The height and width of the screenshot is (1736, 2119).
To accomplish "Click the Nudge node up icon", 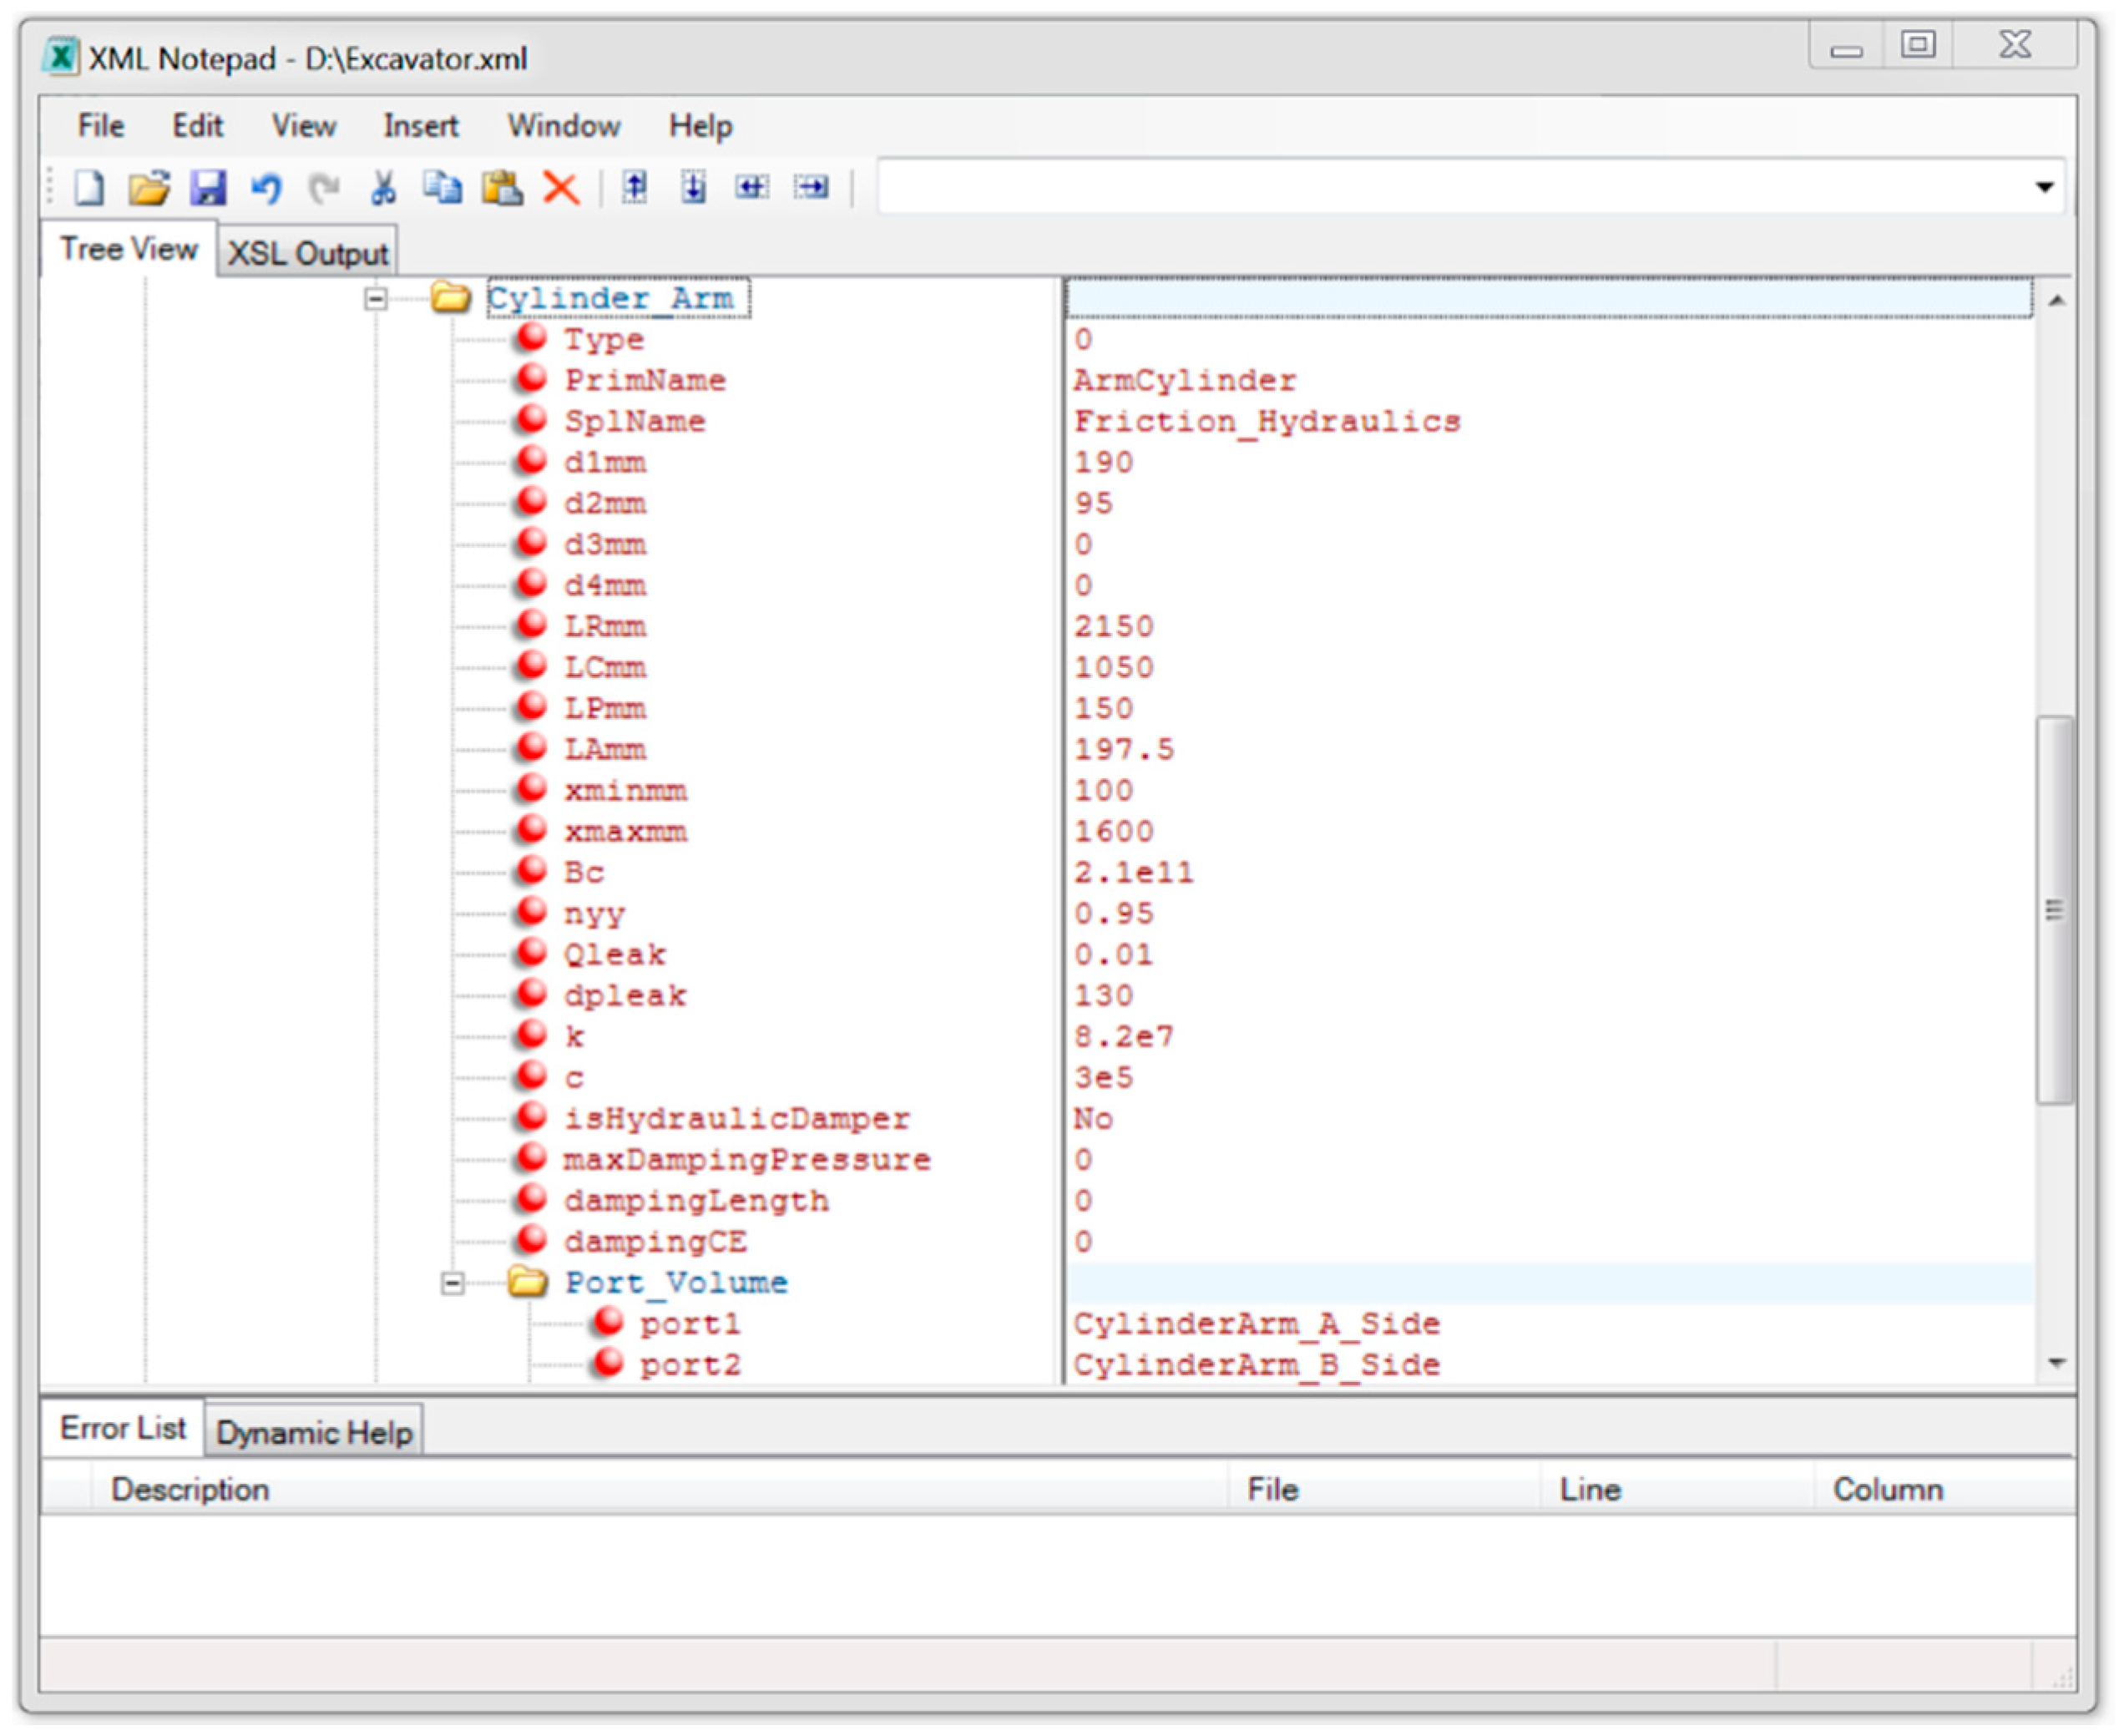I will point(634,187).
